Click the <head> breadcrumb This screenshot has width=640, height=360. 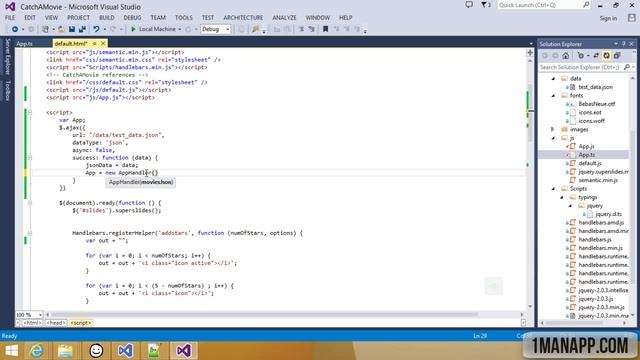(56, 323)
